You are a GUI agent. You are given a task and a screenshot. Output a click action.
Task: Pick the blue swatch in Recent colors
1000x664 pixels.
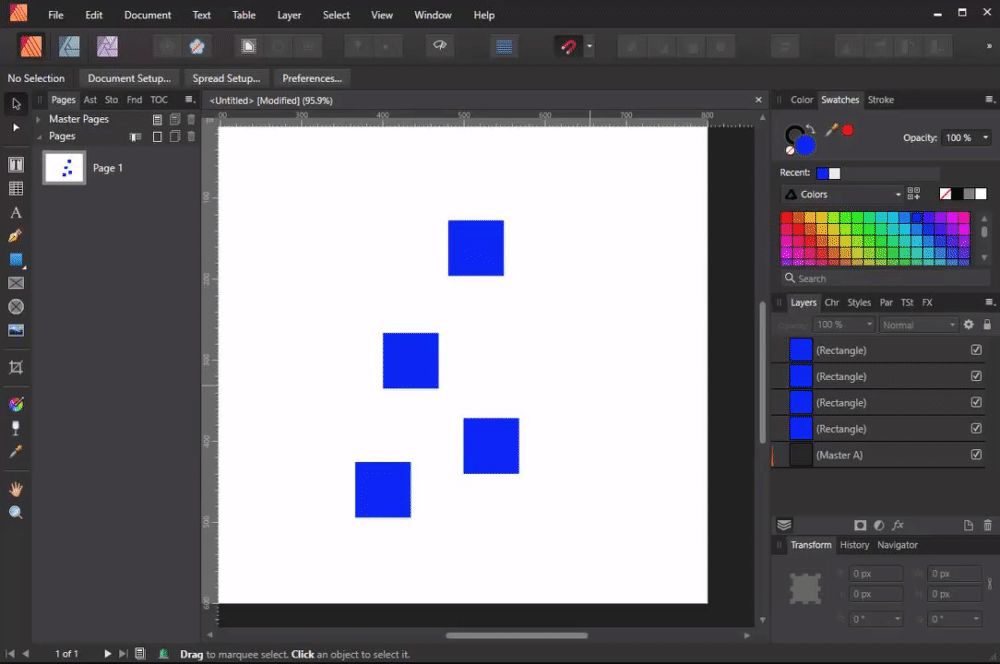822,173
